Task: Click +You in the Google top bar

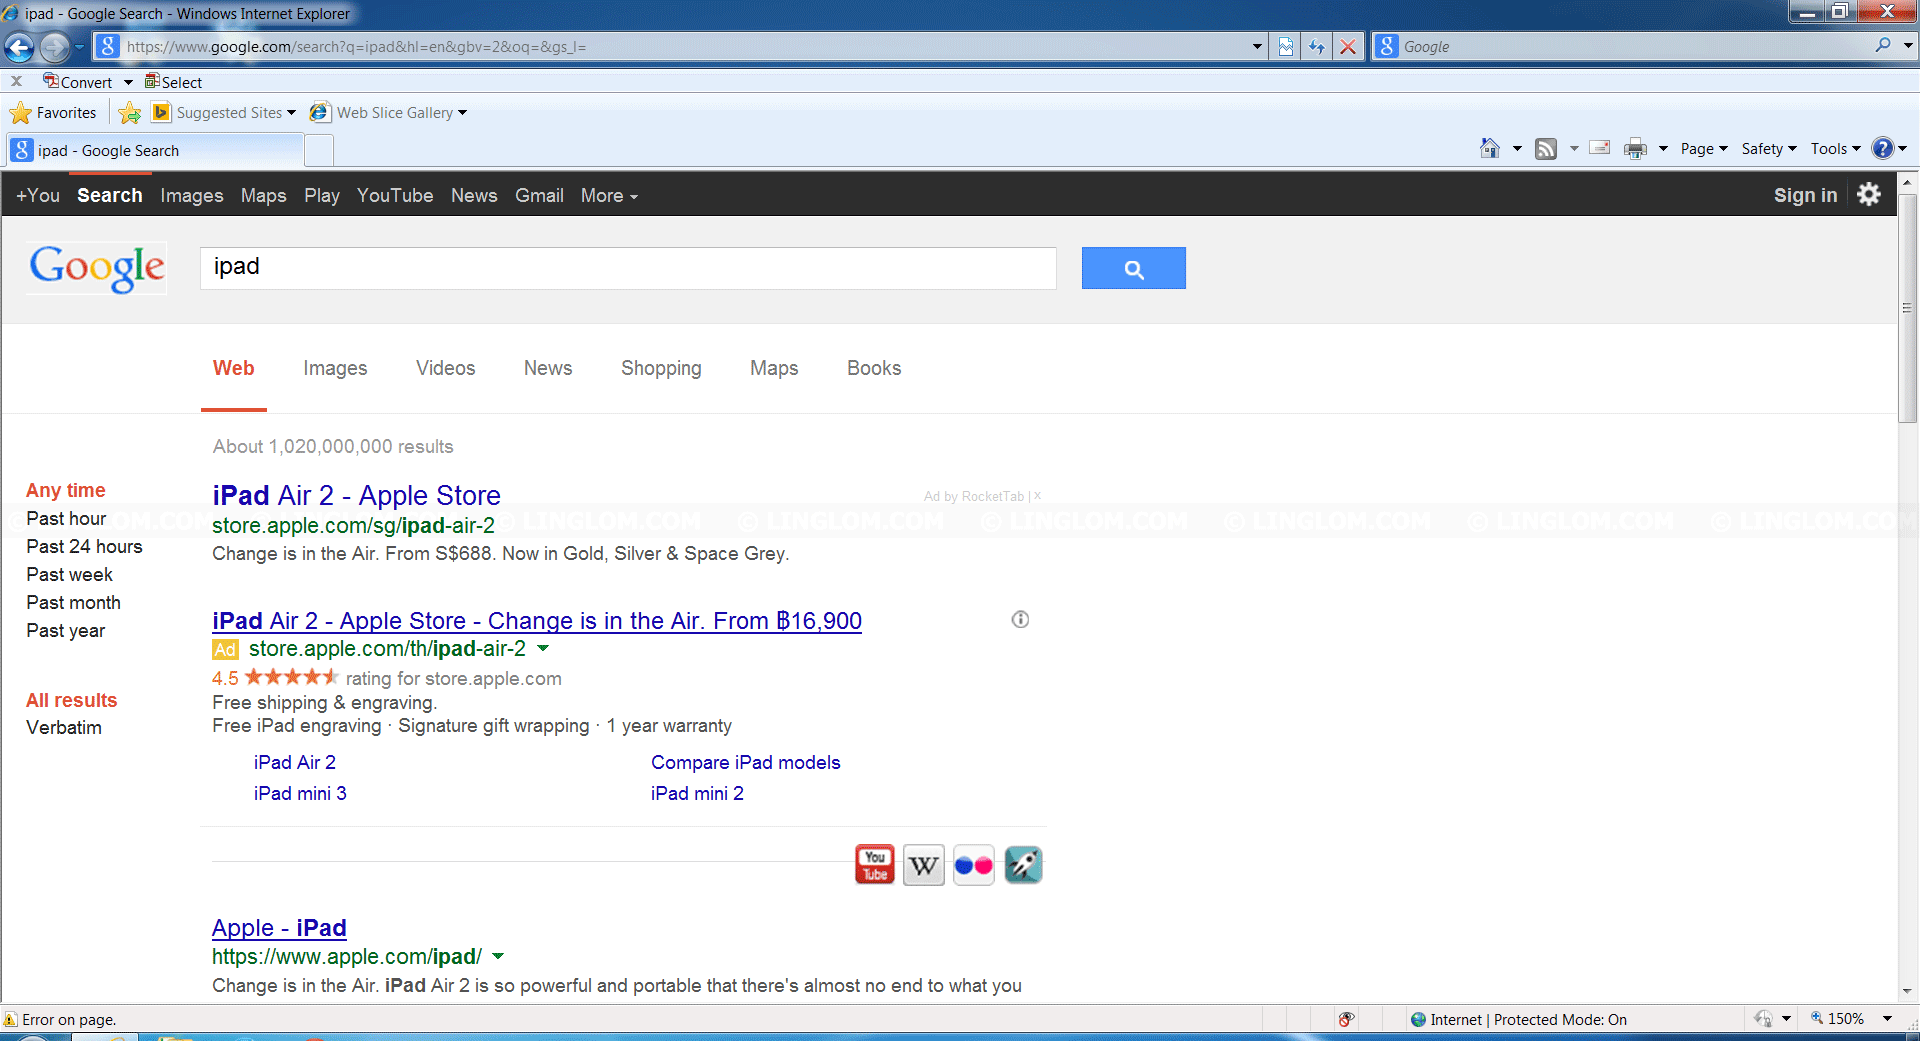Action: [38, 195]
